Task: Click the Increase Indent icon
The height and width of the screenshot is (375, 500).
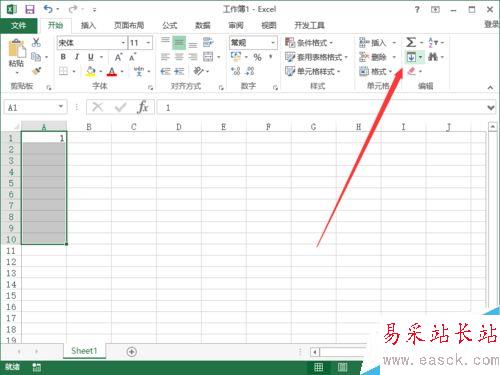Action: coord(179,71)
